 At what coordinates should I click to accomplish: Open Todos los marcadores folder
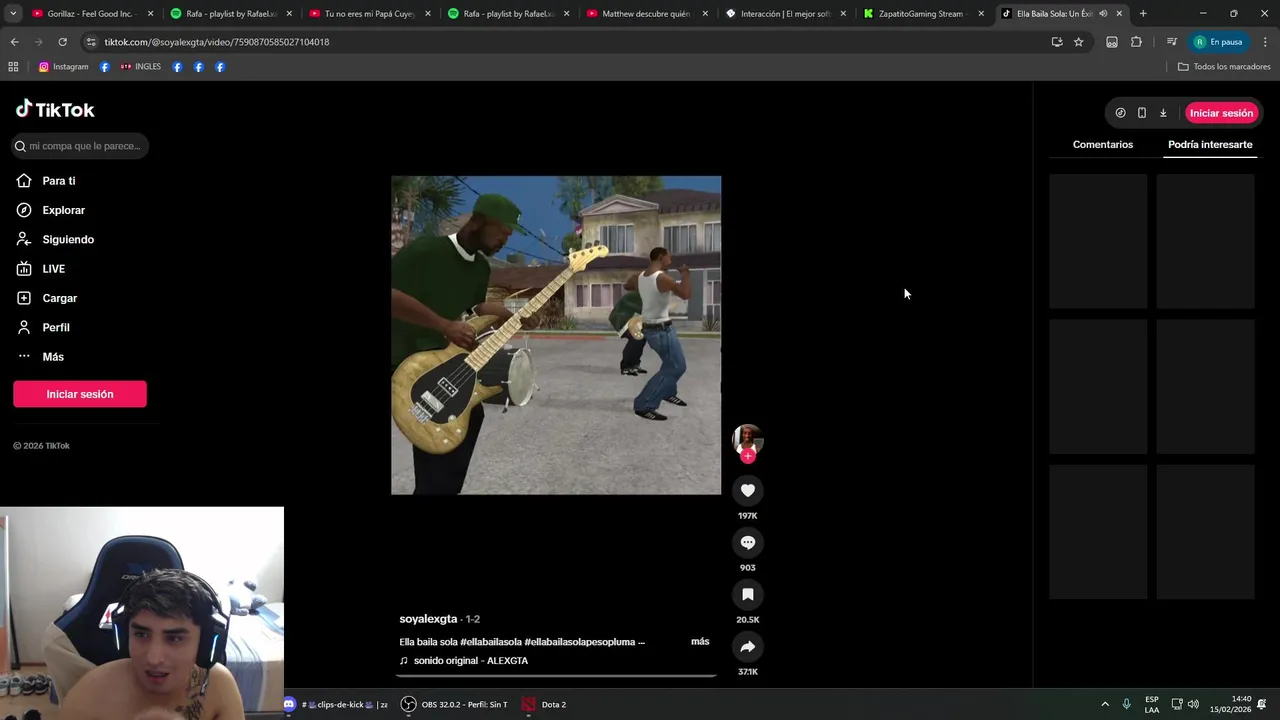pos(1224,67)
